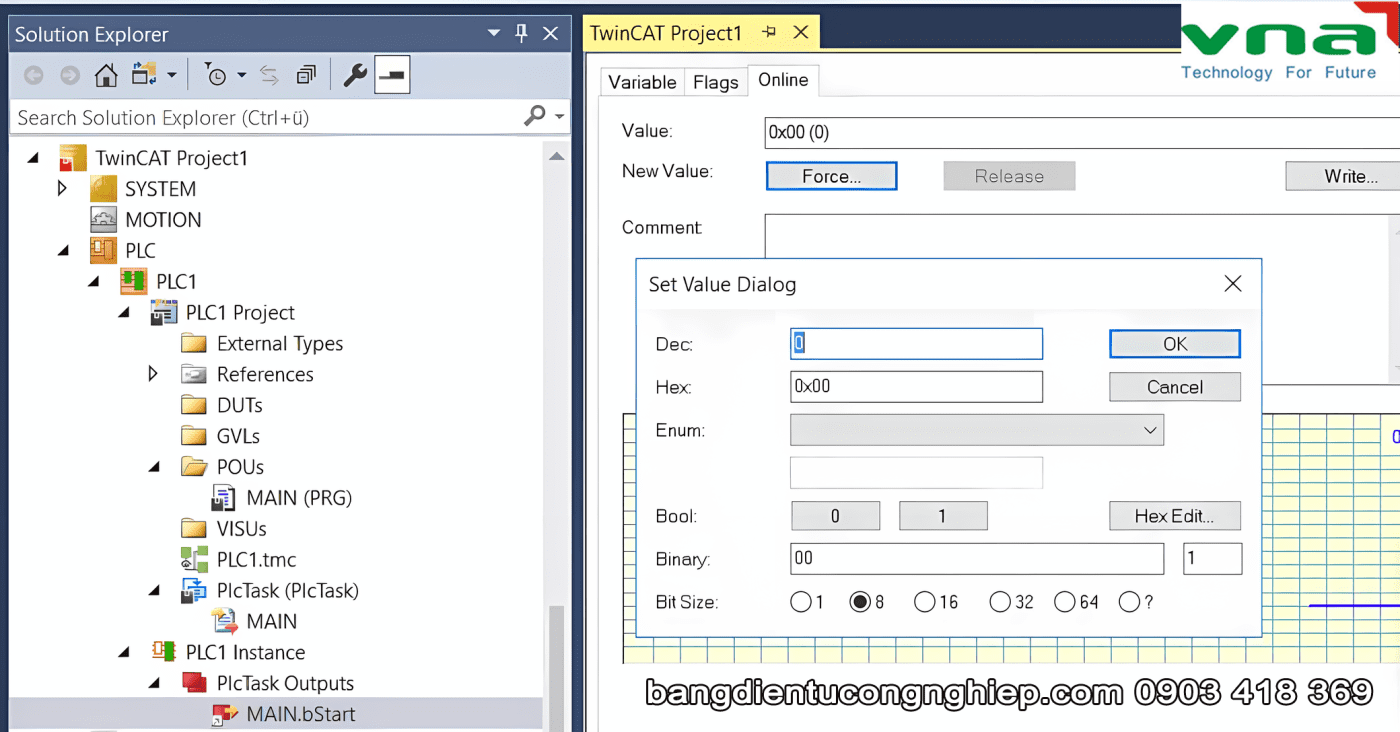Image resolution: width=1400 pixels, height=732 pixels.
Task: Collapse the PLC tree node
Action: pos(63,251)
